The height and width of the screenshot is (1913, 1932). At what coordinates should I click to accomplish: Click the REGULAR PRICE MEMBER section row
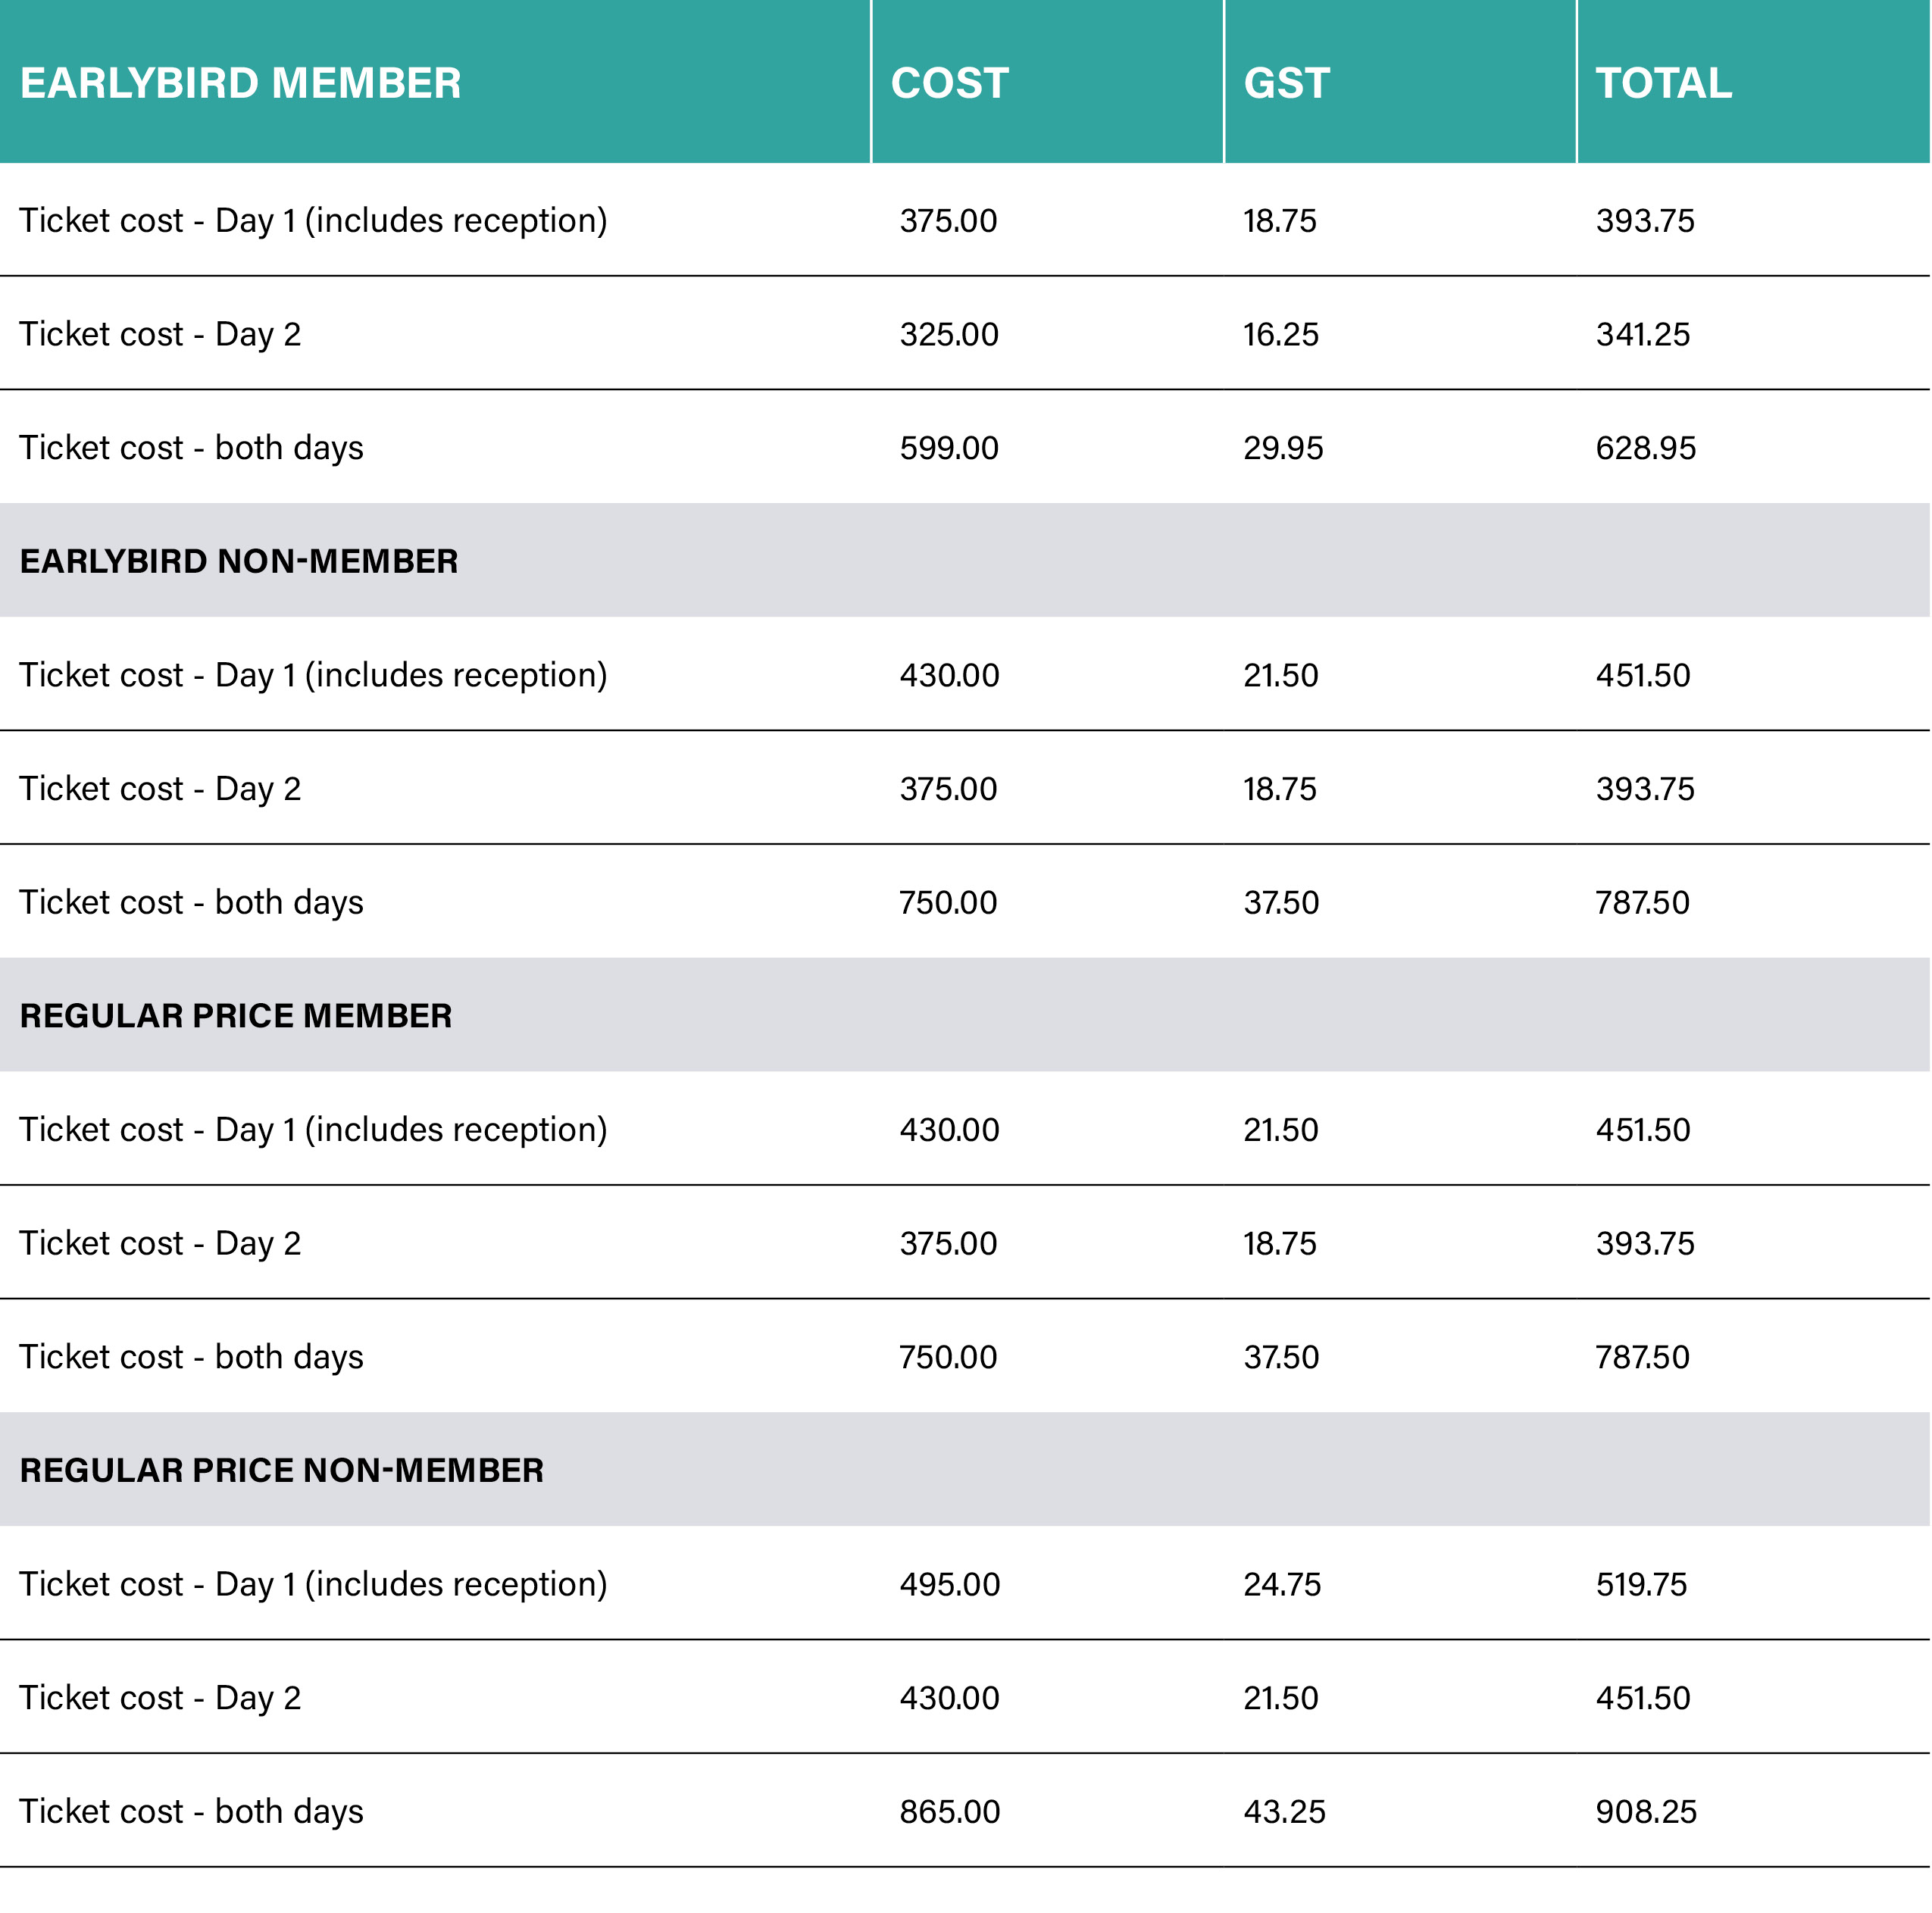965,1016
